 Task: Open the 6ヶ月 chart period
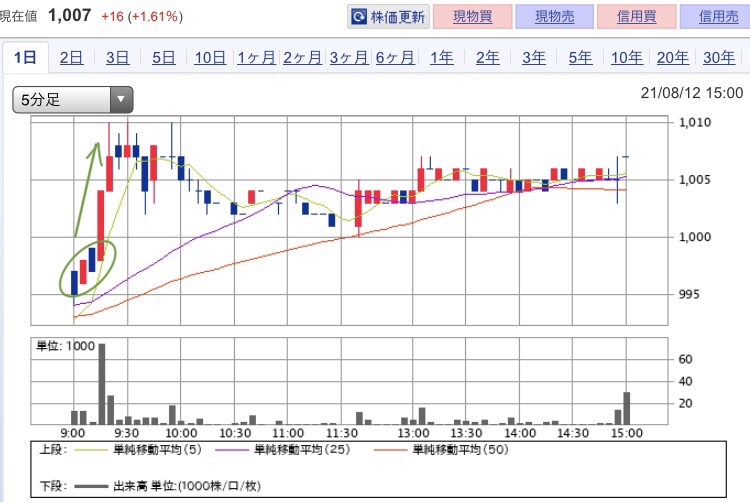(x=395, y=58)
